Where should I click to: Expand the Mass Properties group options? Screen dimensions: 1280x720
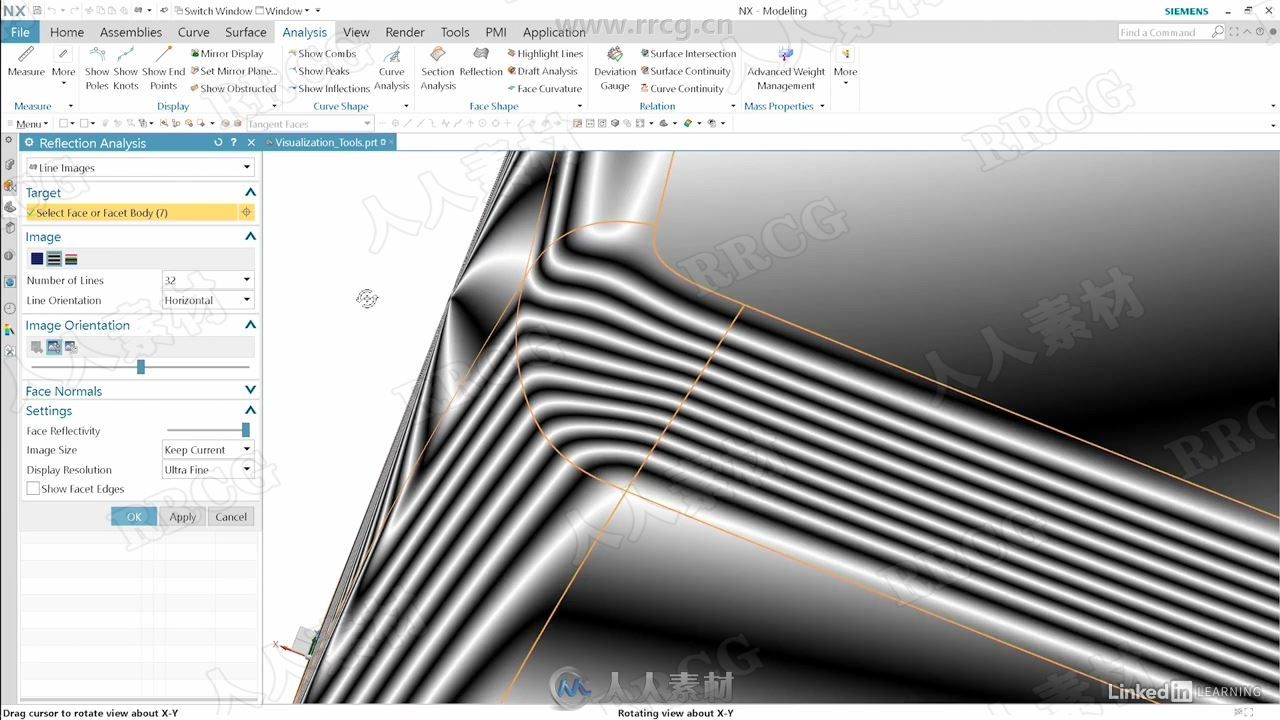pyautogui.click(x=822, y=106)
